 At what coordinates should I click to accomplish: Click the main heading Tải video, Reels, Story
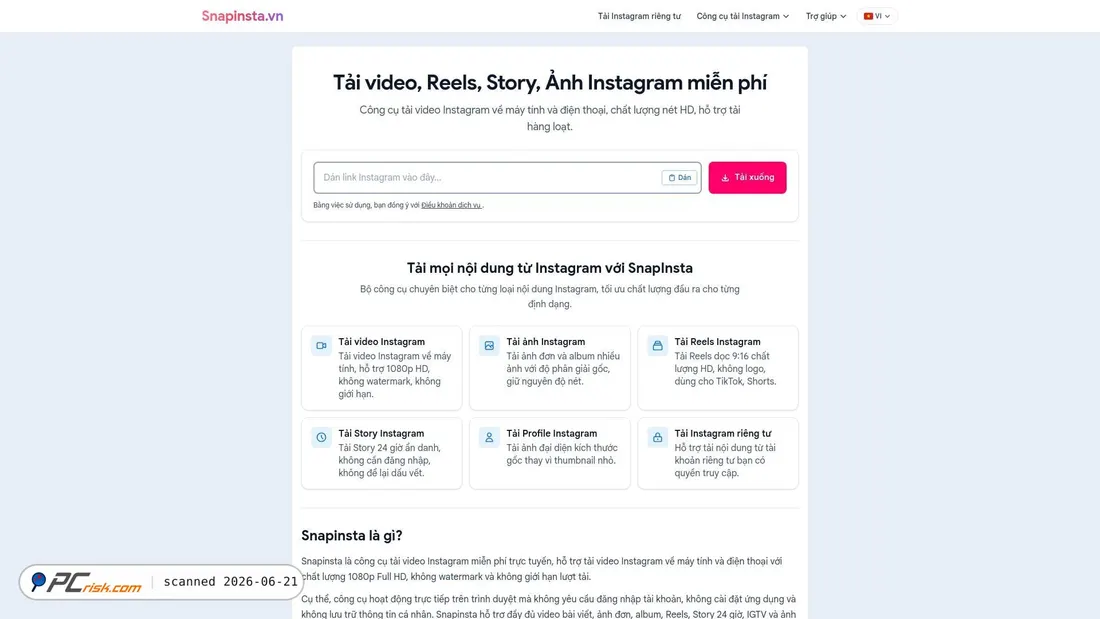(x=550, y=83)
